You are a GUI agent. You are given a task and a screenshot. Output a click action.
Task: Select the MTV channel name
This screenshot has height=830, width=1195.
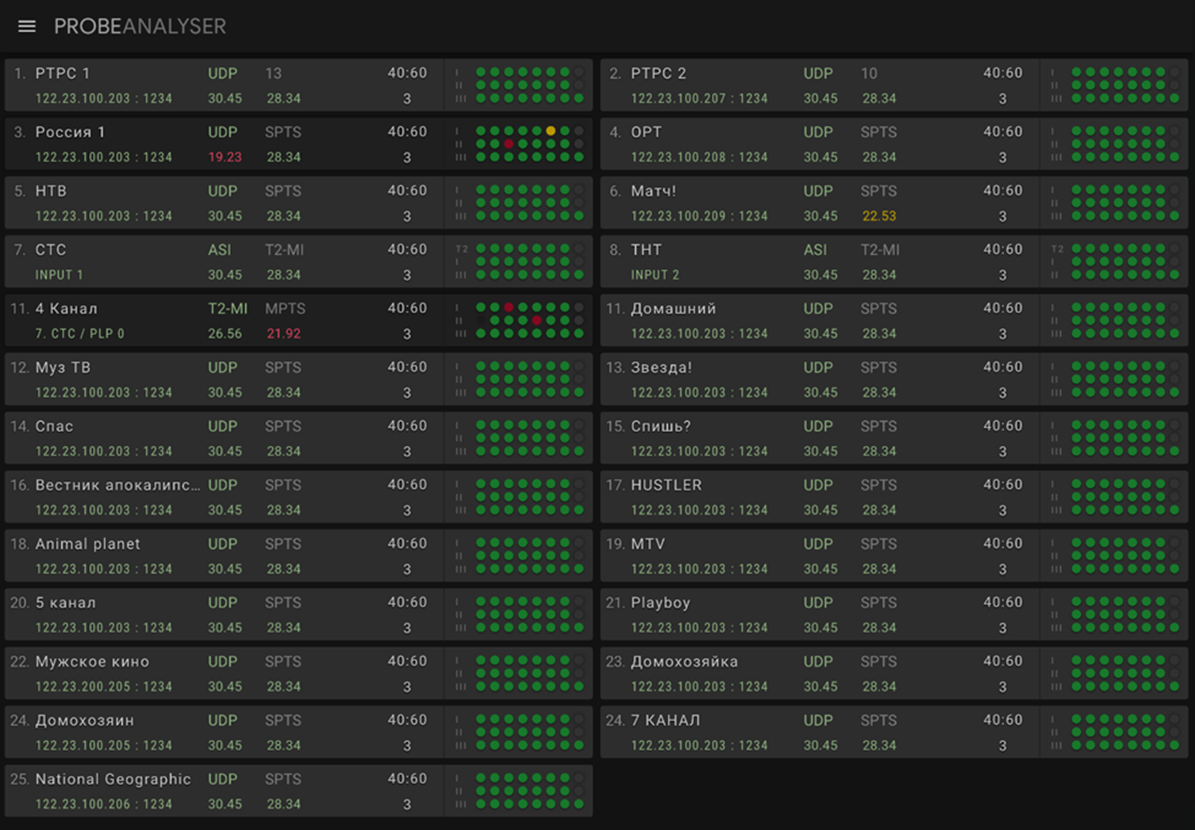(x=648, y=543)
